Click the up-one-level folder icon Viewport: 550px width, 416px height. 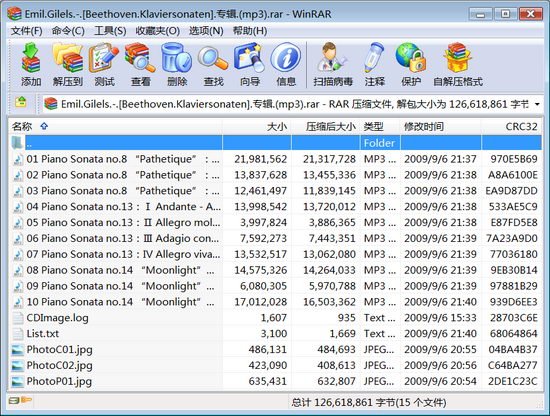21,102
